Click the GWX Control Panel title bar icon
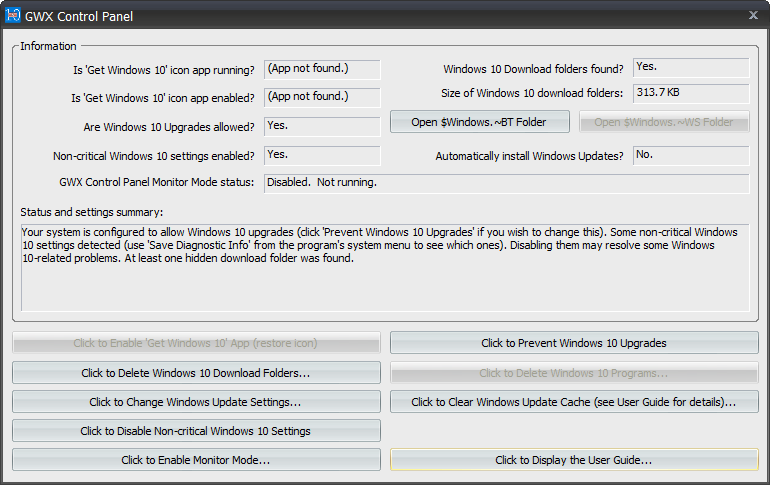The width and height of the screenshot is (770, 485). coord(14,15)
